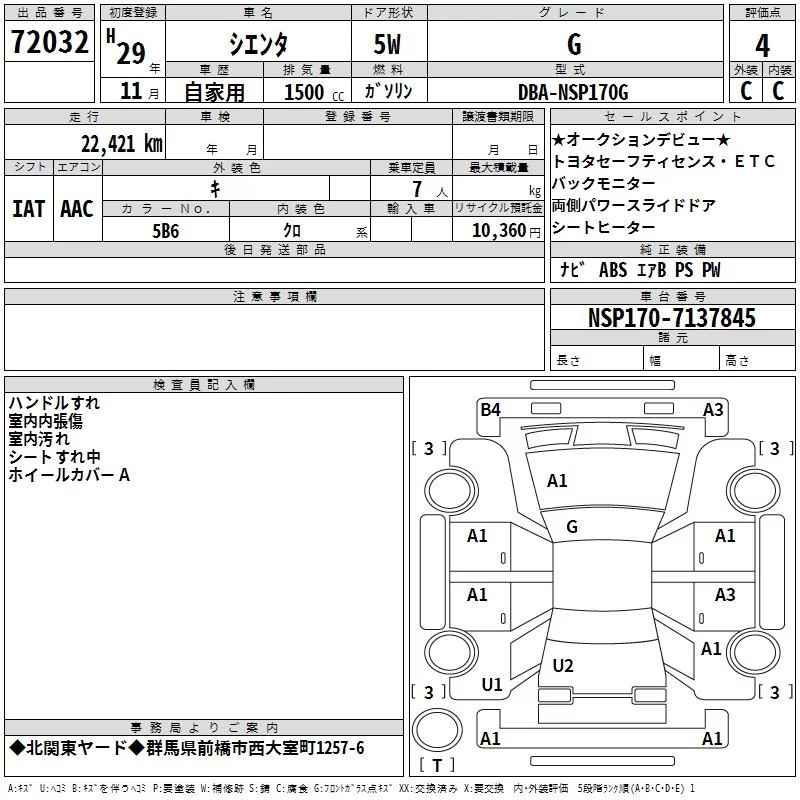Click the chassis number NSP170-7137845
Viewport: 800px width, 800px height.
[x=671, y=317]
